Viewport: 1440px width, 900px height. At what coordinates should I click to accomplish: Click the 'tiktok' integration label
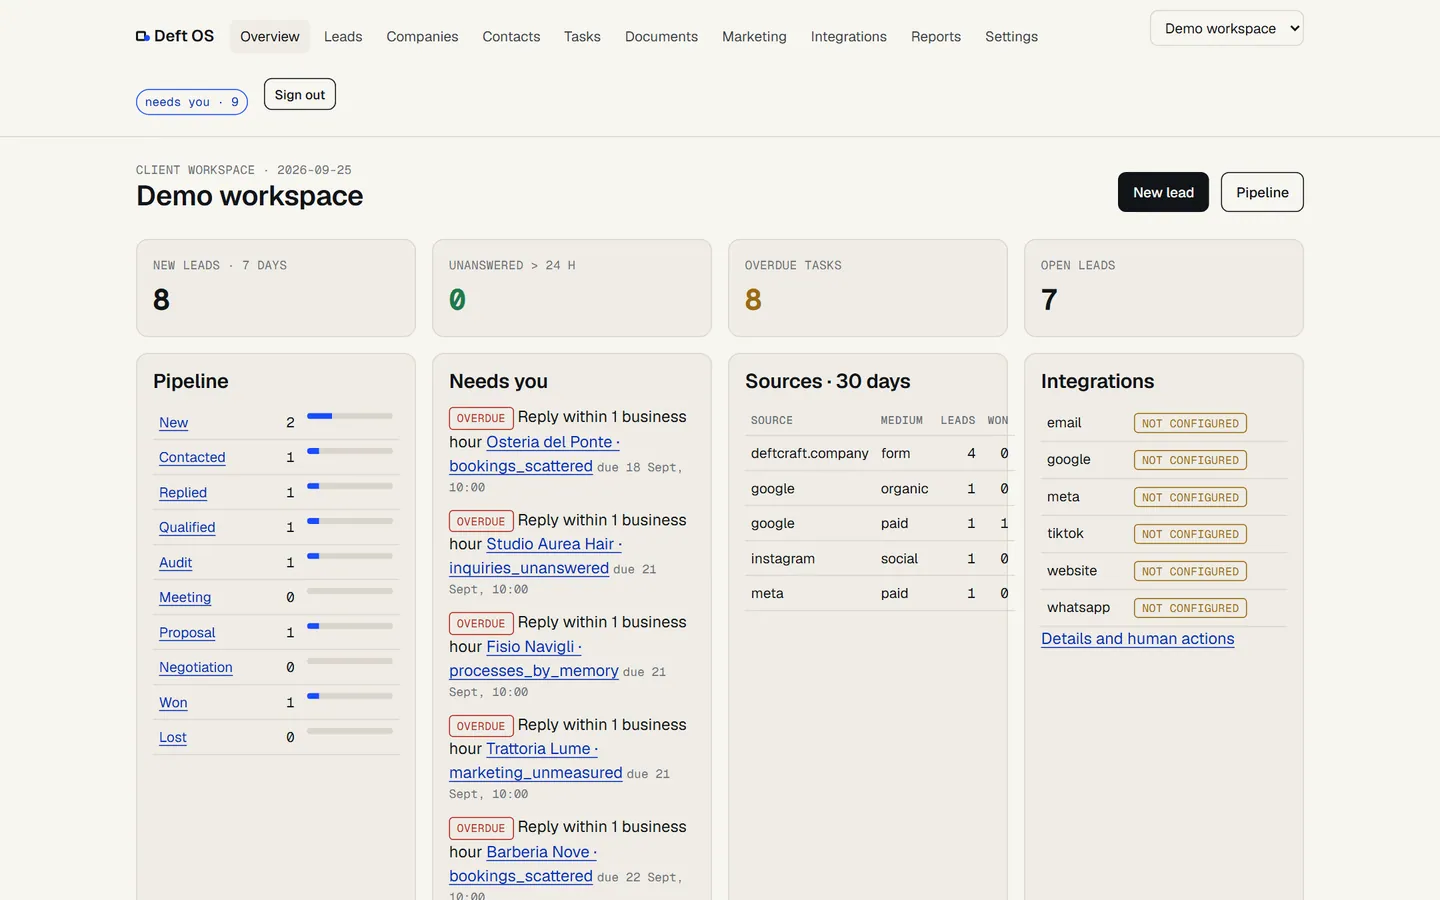click(1065, 533)
